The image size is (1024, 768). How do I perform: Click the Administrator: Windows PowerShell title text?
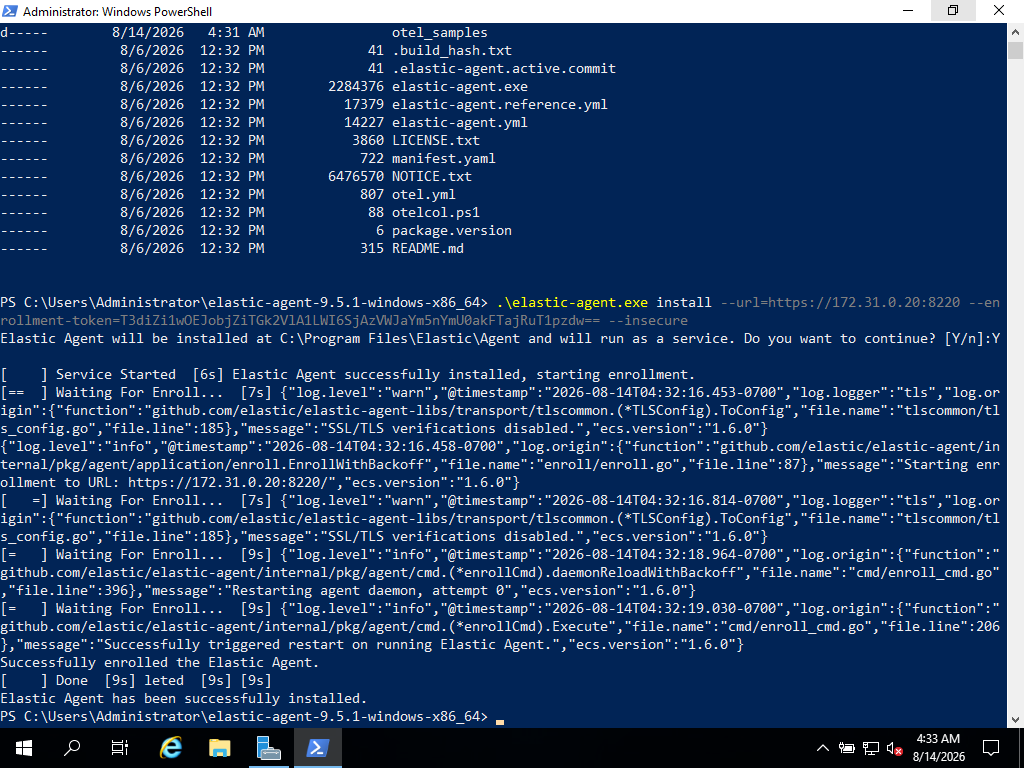coord(118,11)
